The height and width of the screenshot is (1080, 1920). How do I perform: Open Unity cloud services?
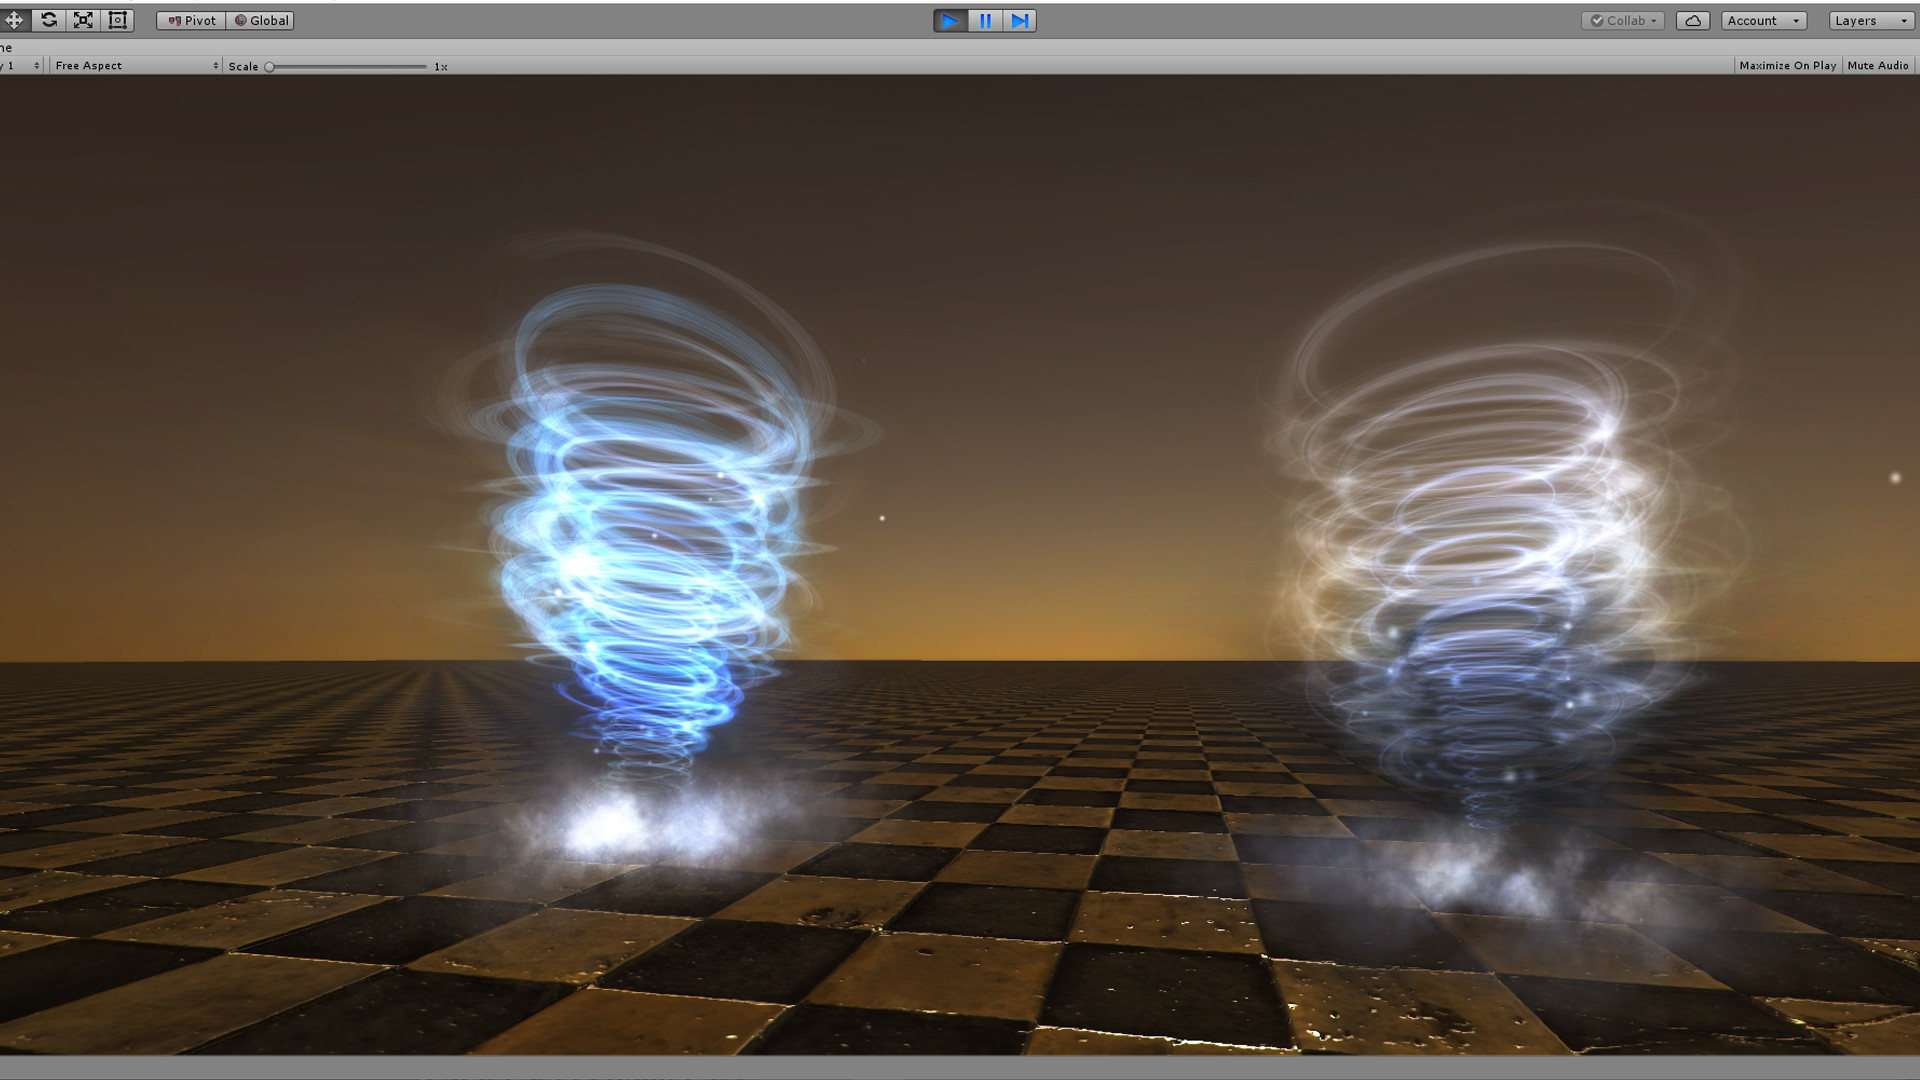point(1693,20)
